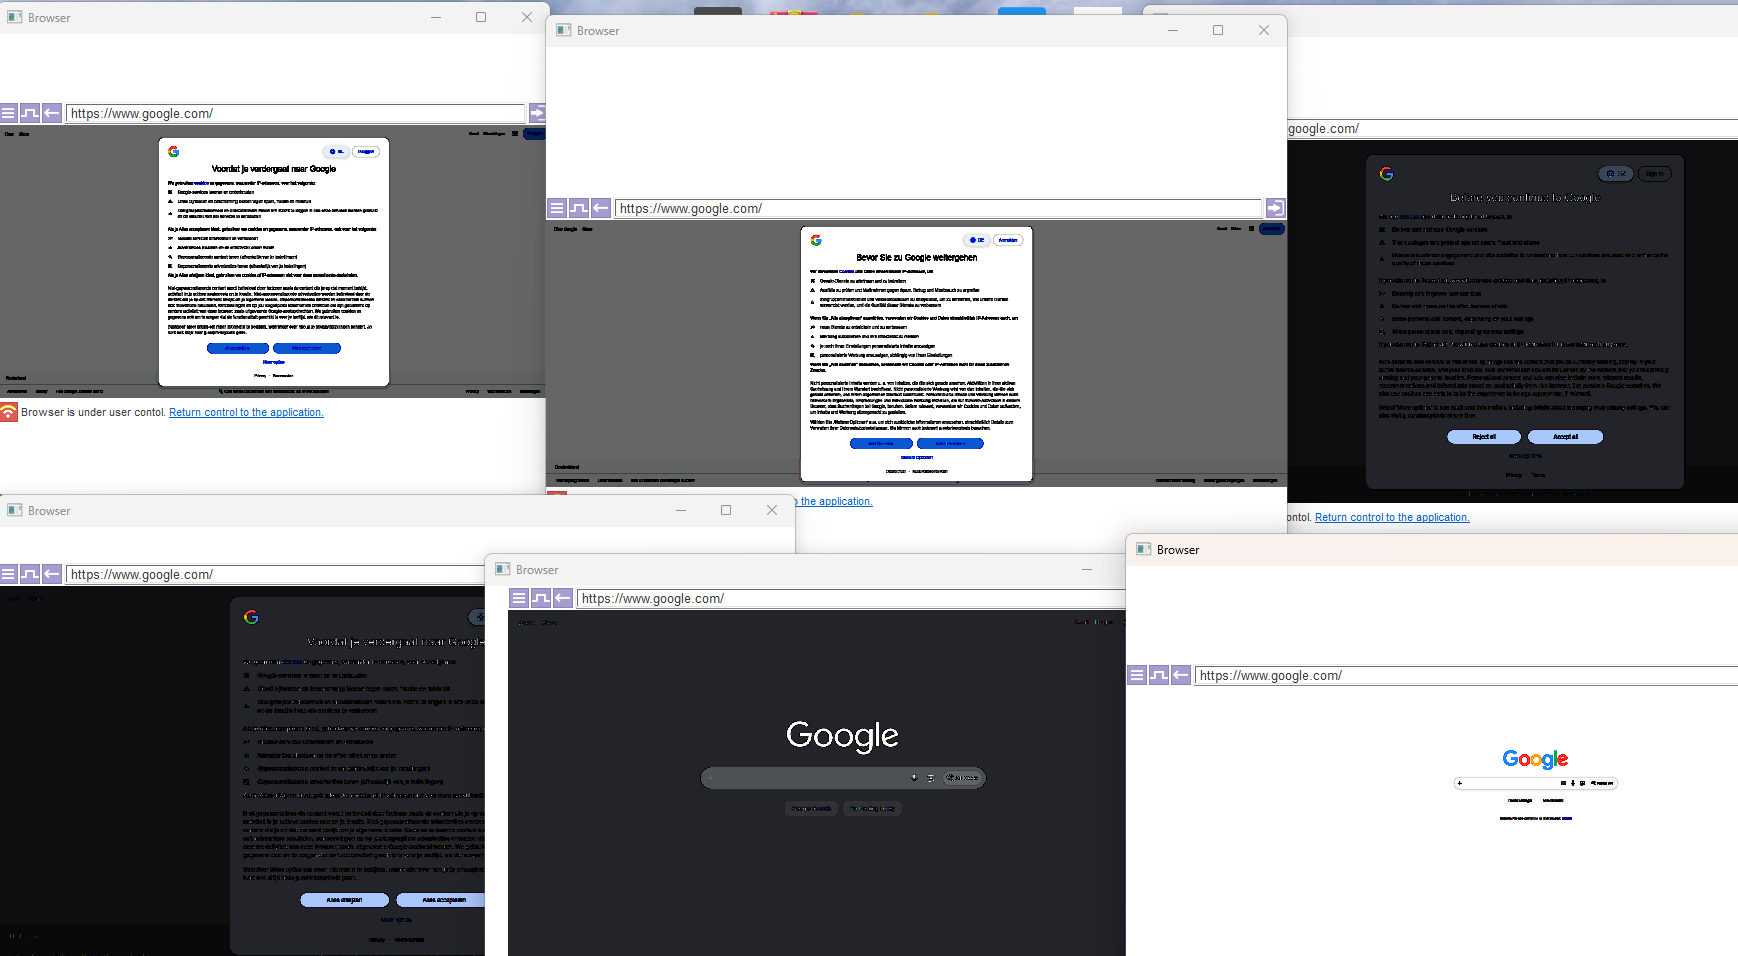Click the go arrow beside the top-left window's URL

[537, 113]
